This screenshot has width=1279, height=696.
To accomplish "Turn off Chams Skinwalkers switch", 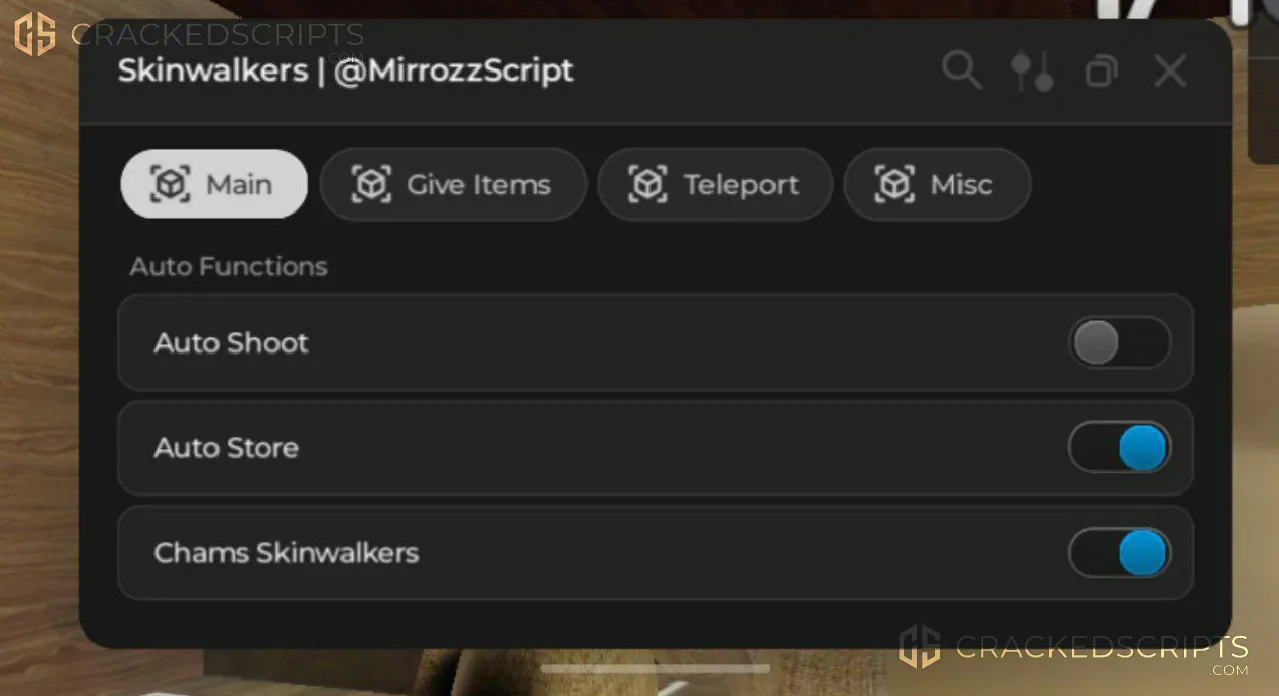I will pyautogui.click(x=1119, y=552).
